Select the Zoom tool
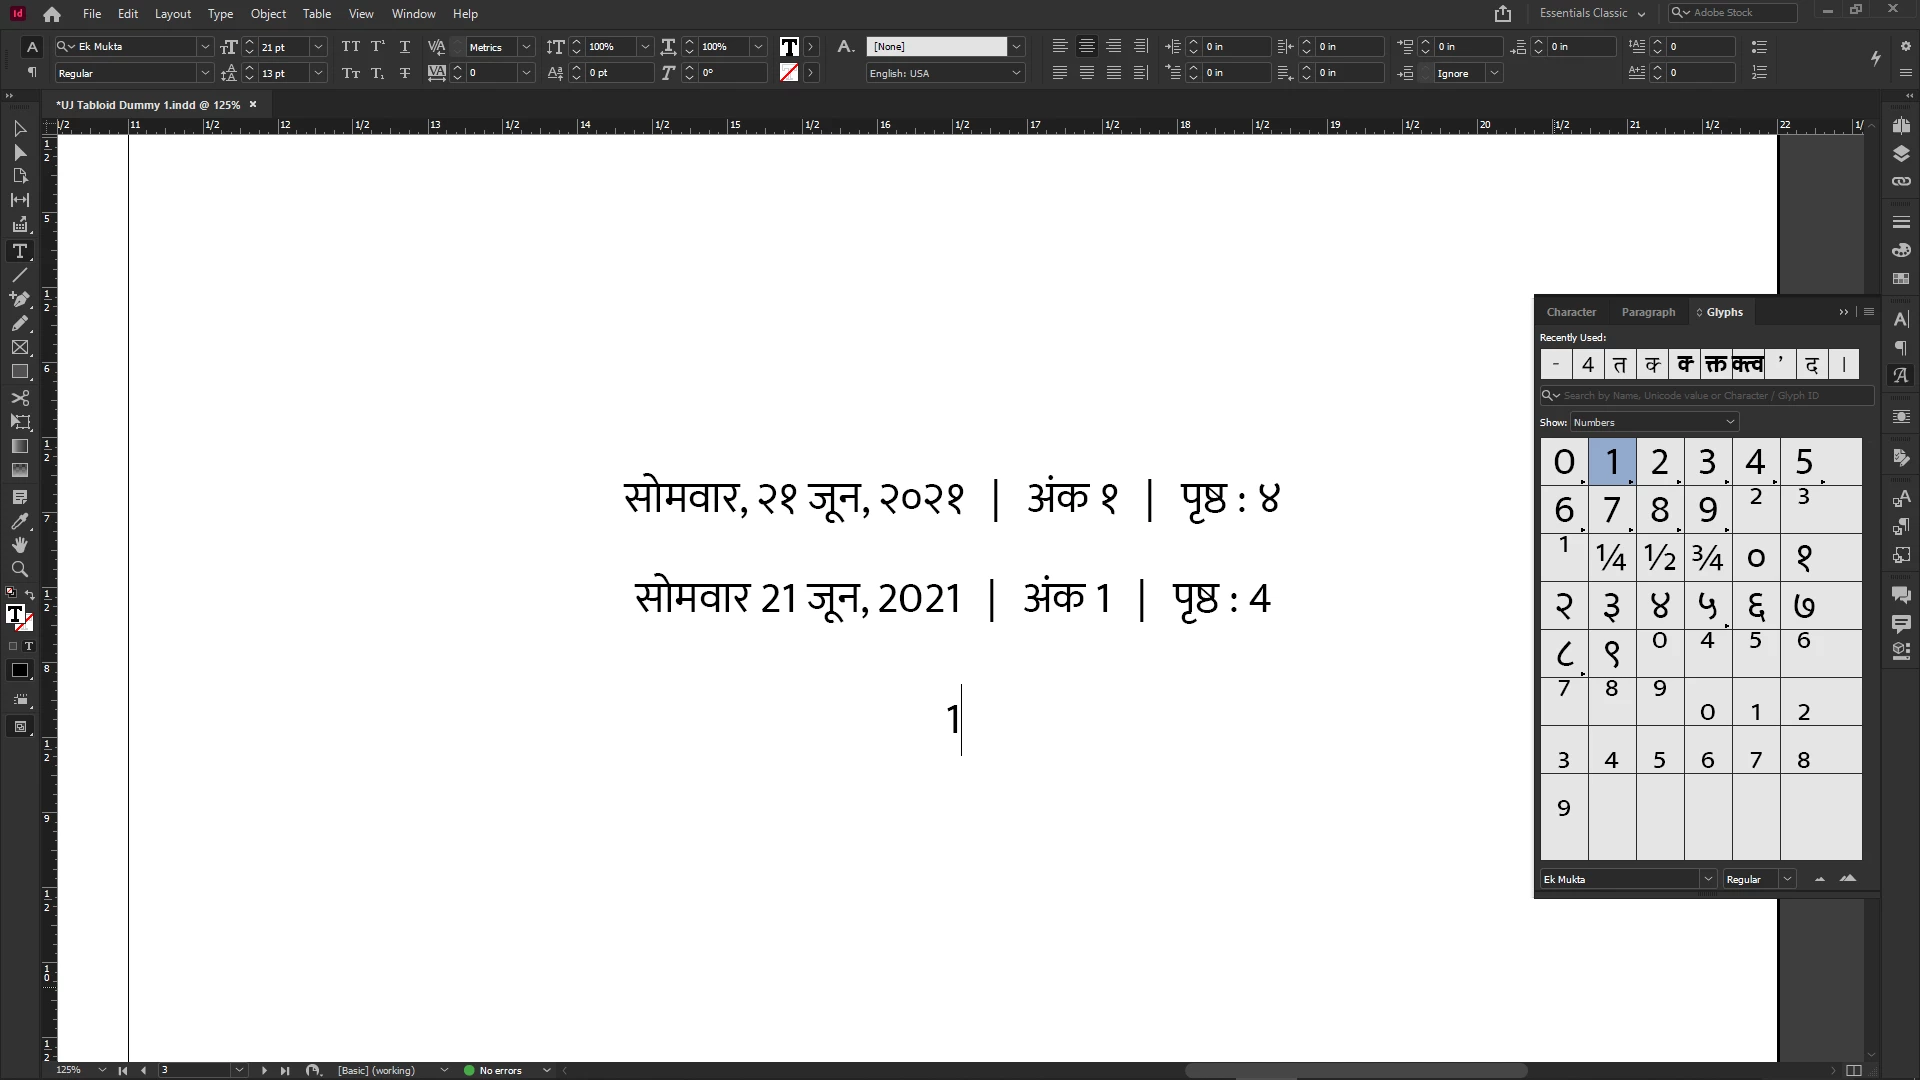The height and width of the screenshot is (1080, 1920). click(19, 569)
